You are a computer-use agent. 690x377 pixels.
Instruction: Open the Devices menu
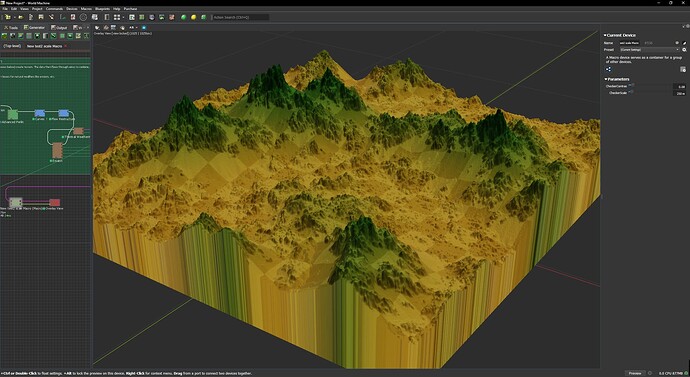click(x=72, y=9)
